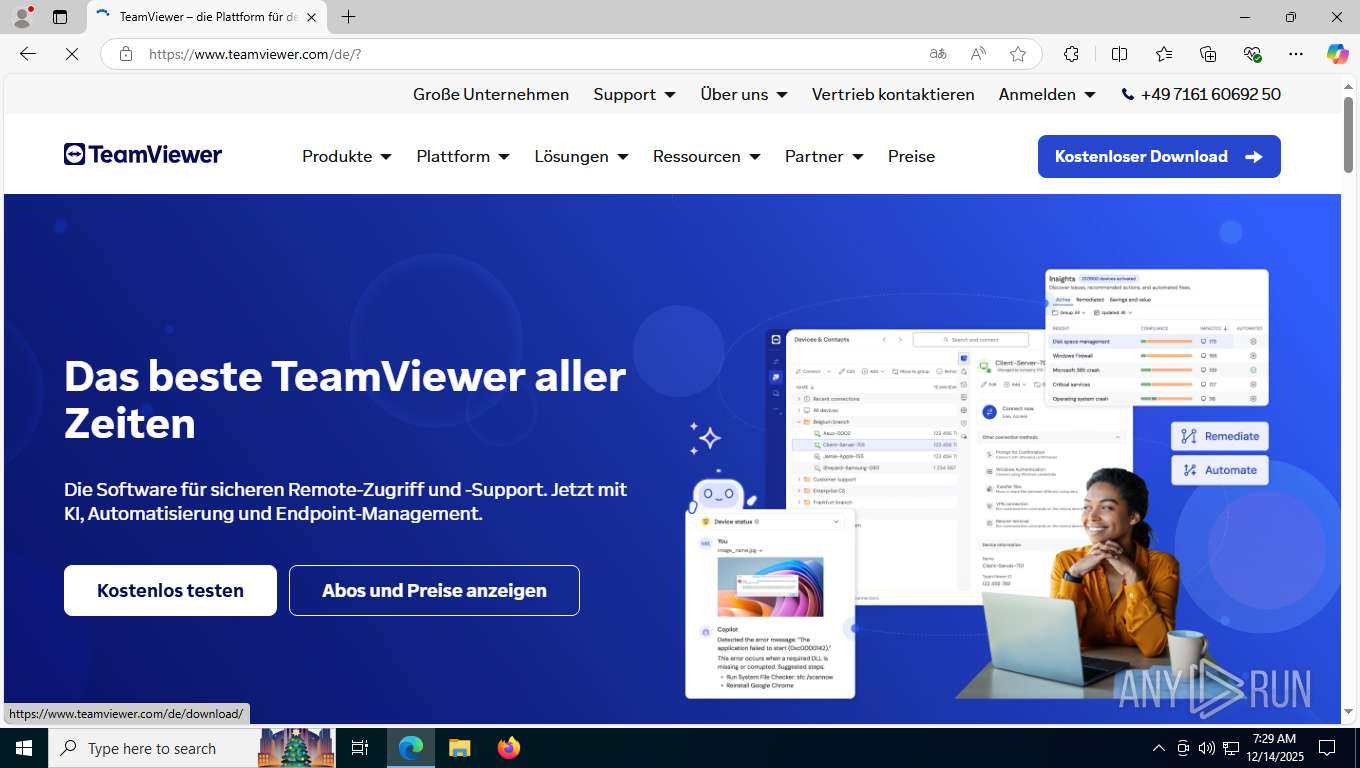Open the translate page icon

click(x=937, y=54)
